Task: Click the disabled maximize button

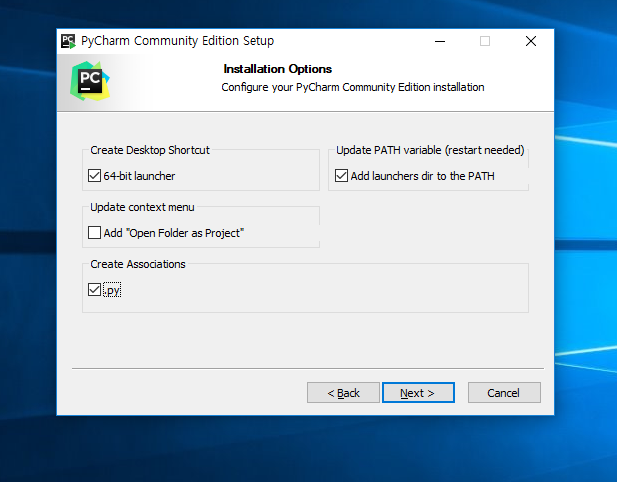Action: [485, 41]
